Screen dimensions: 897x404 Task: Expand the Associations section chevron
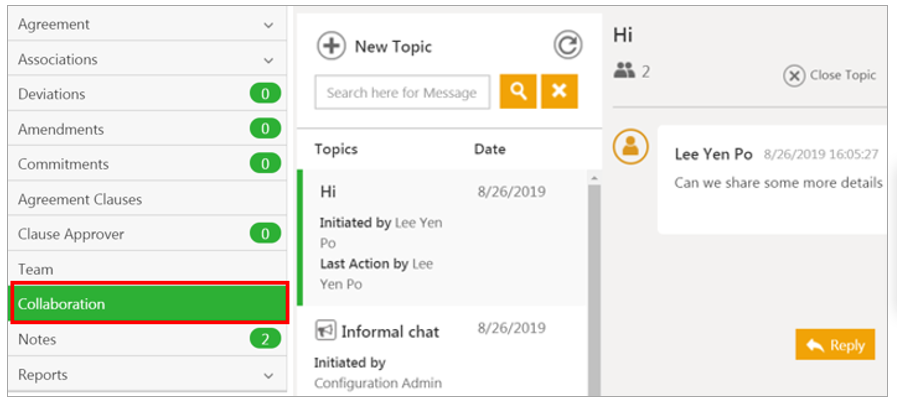[x=268, y=60]
